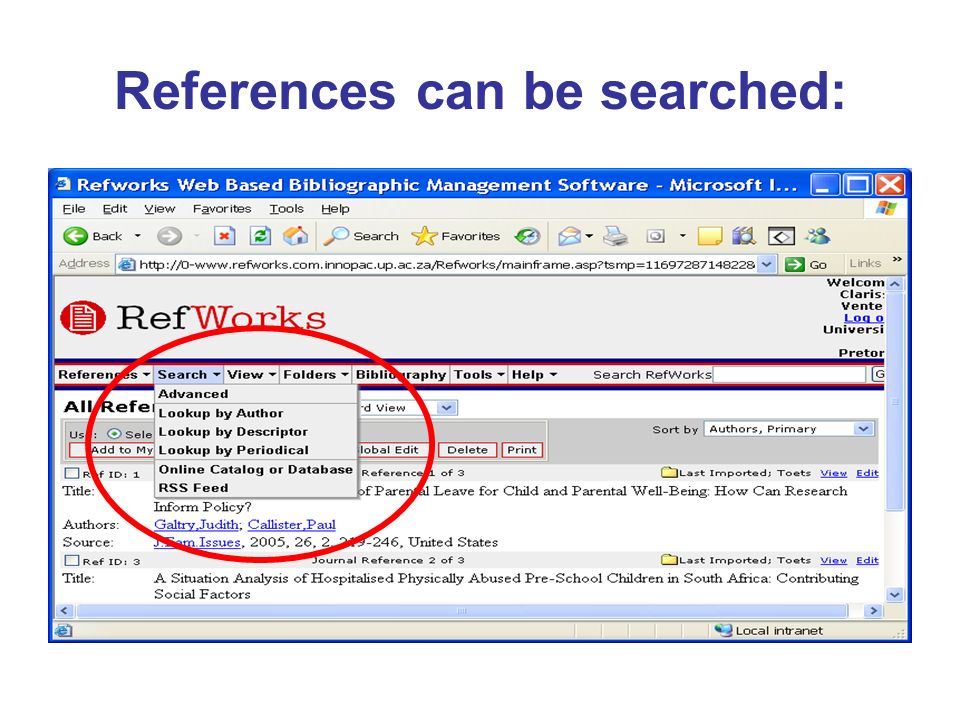Click the horizontal scrollbar right arrow

874,610
